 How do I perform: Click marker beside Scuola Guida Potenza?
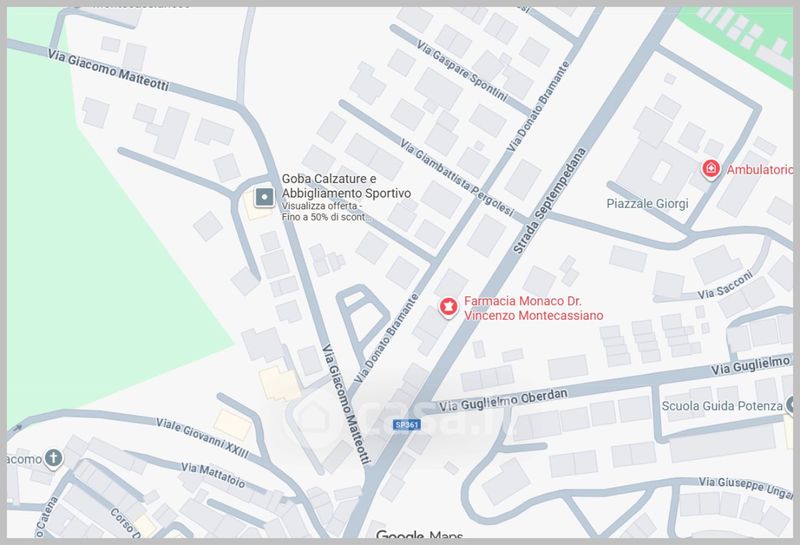(792, 405)
